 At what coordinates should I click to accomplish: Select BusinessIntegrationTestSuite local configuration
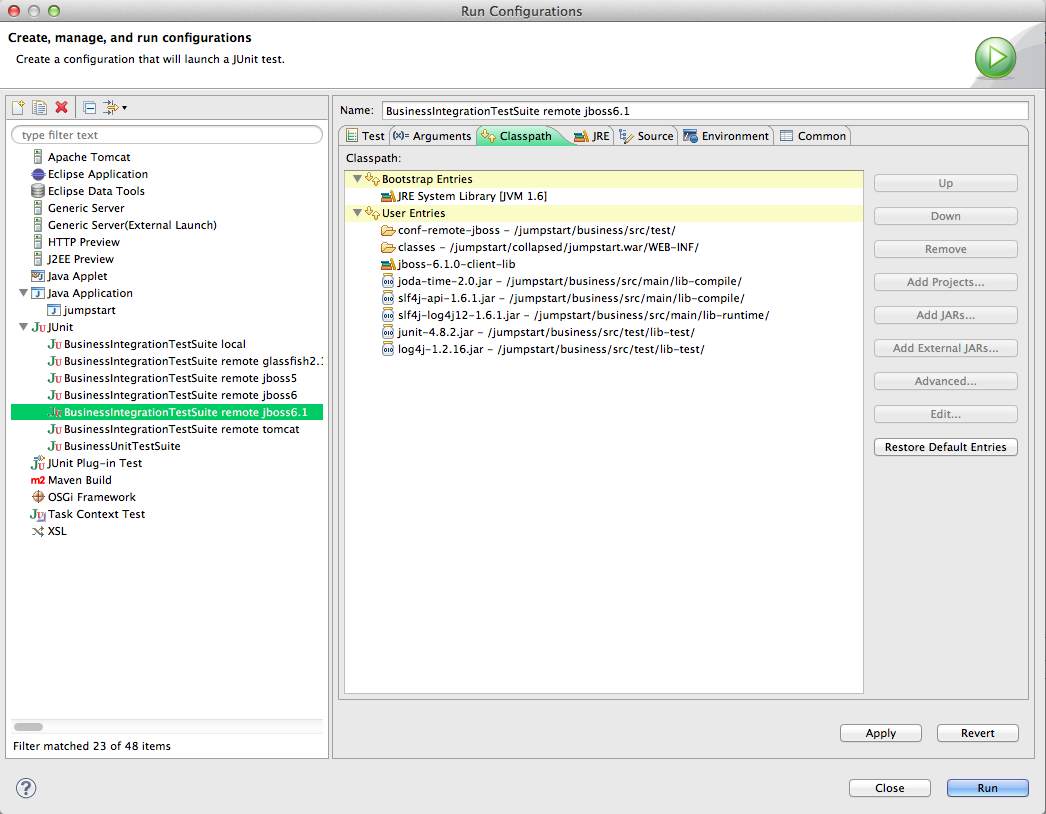[155, 344]
